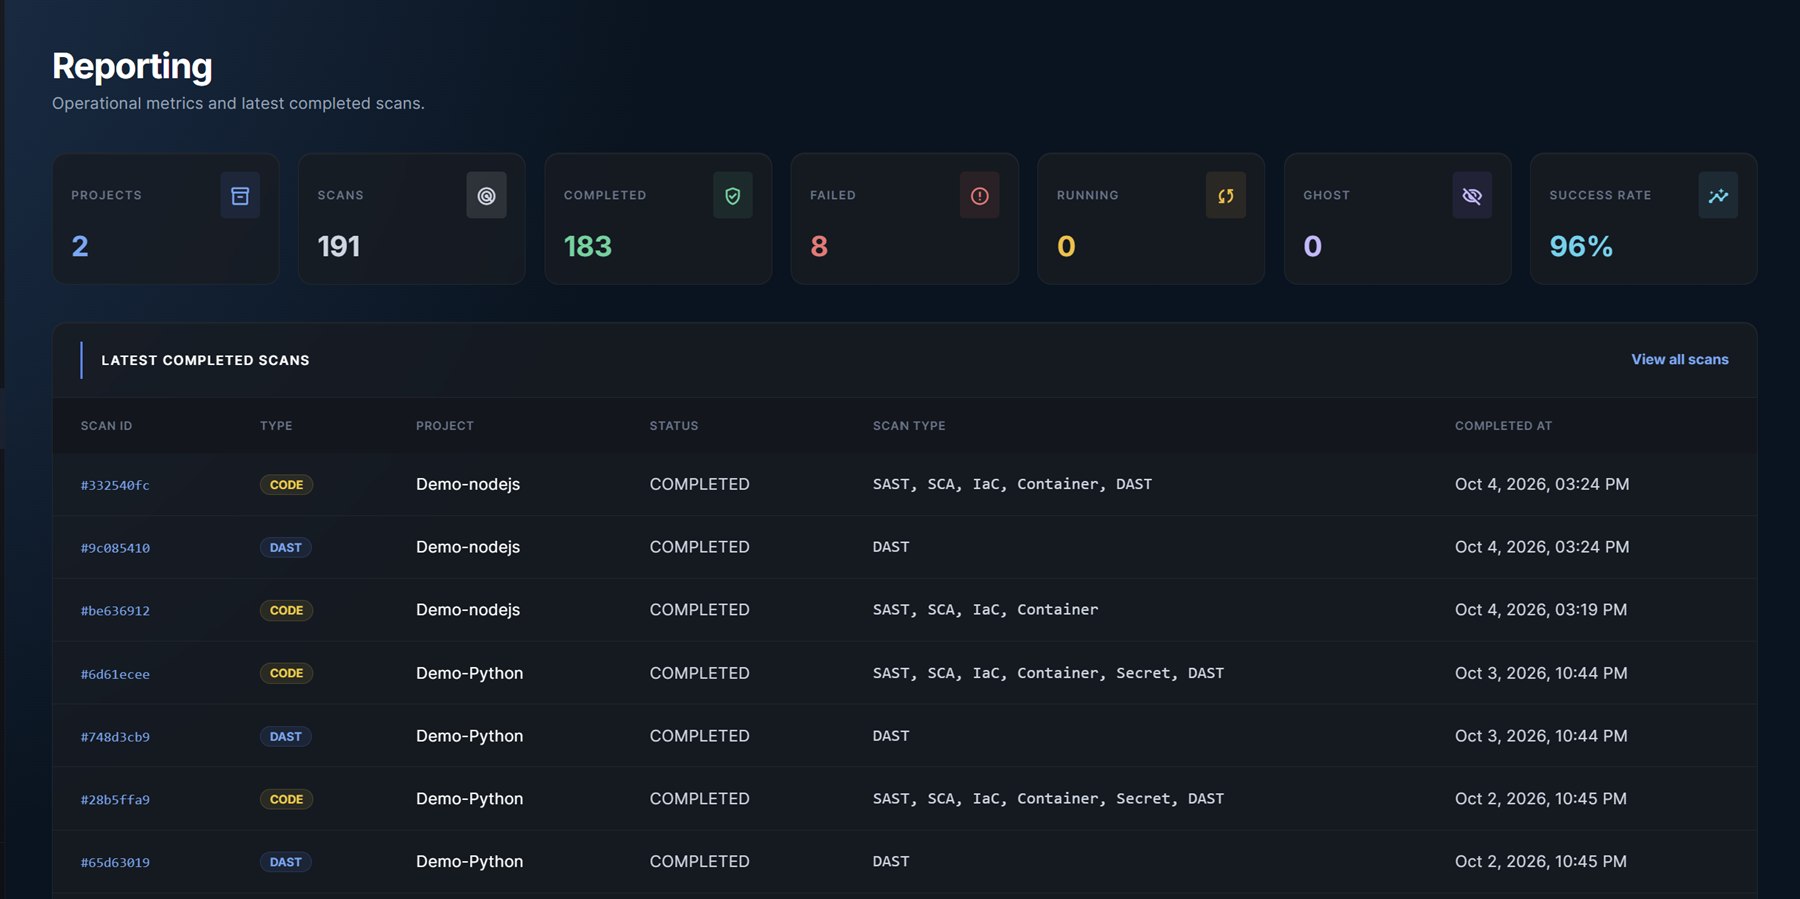Open scan #28b5ffa9
This screenshot has width=1800, height=899.
[115, 800]
